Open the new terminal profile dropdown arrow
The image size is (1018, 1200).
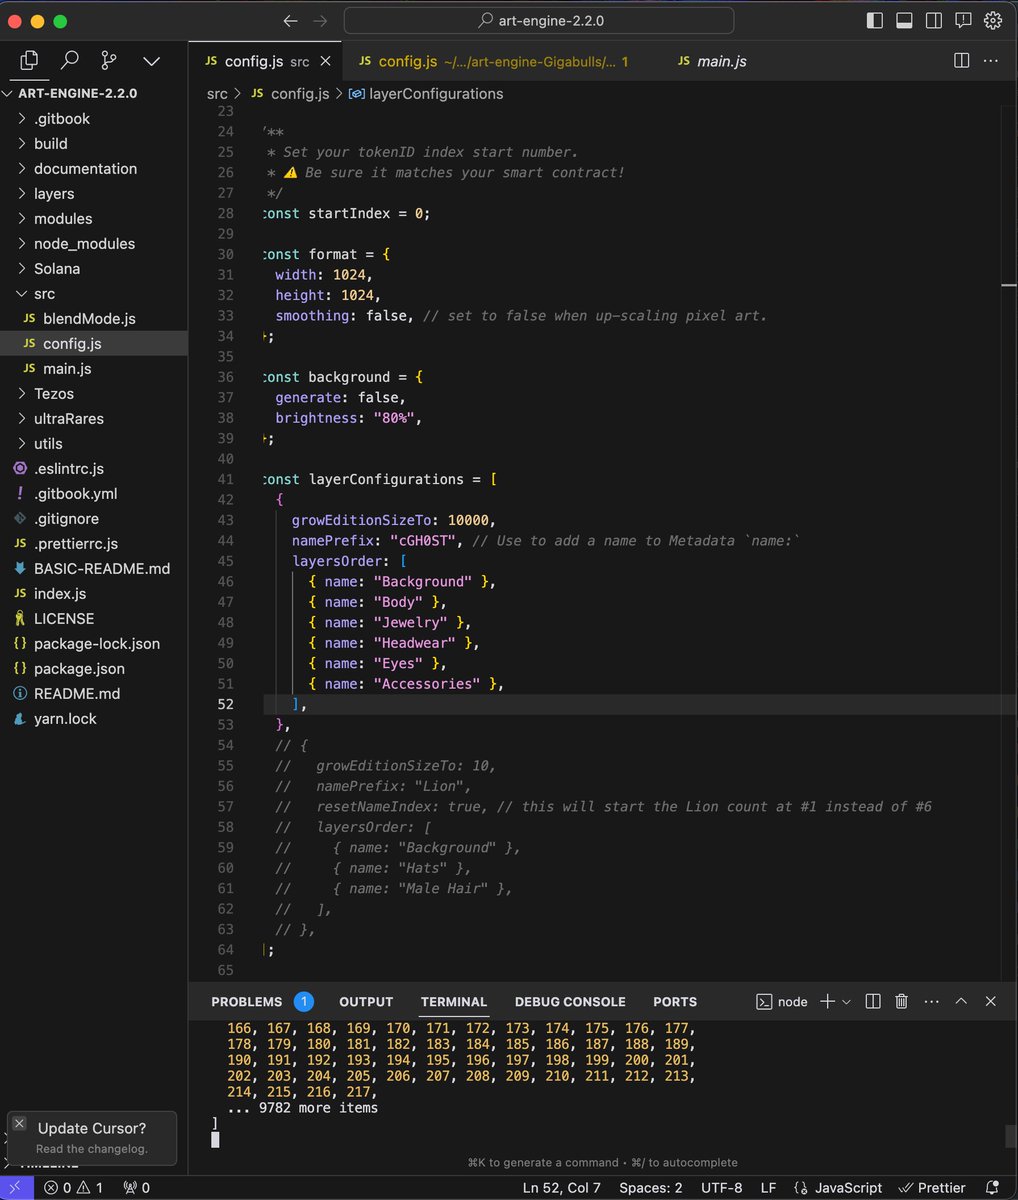click(846, 1001)
